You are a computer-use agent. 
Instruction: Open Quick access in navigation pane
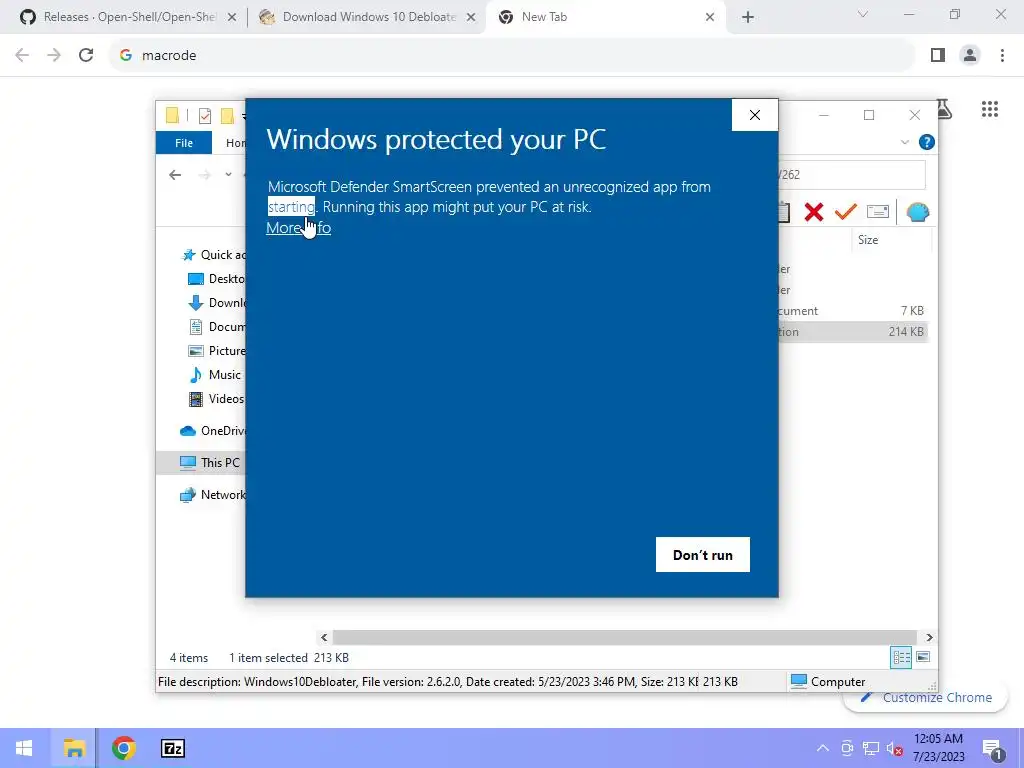coord(216,255)
